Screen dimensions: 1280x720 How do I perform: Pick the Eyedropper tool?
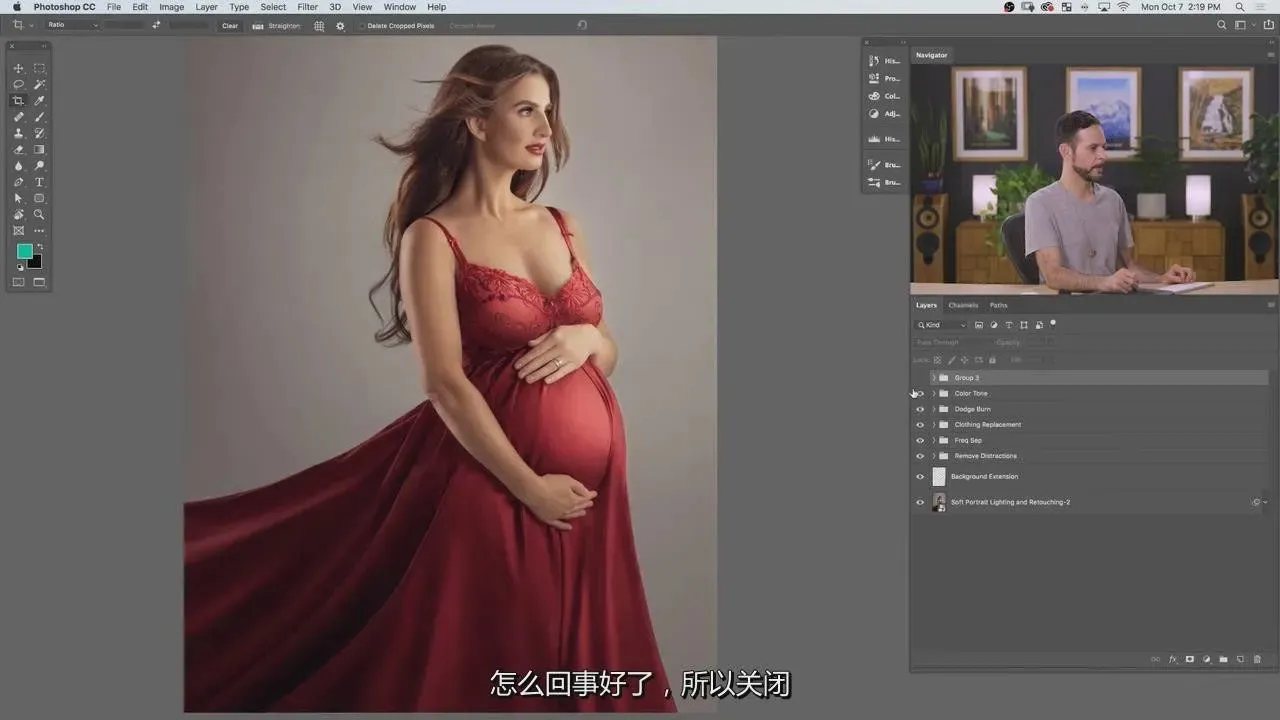click(40, 101)
